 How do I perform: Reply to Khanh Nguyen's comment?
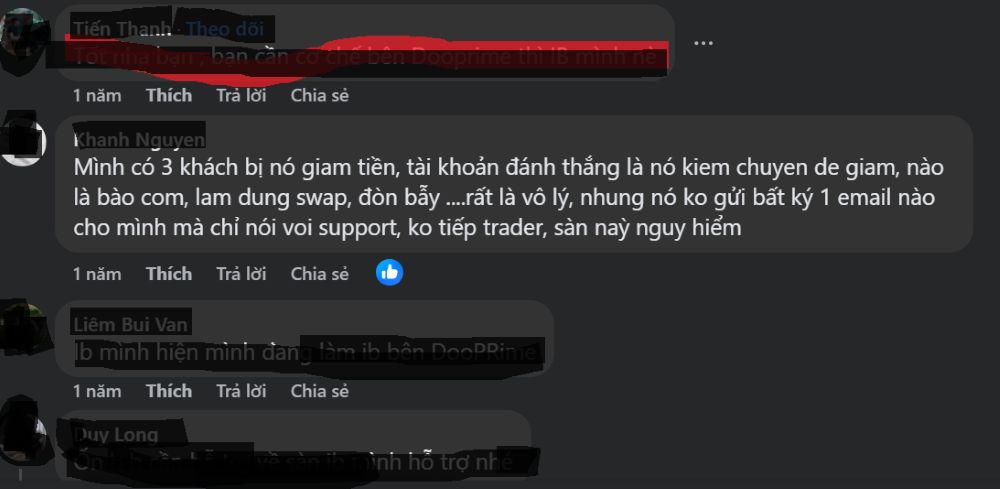(241, 274)
